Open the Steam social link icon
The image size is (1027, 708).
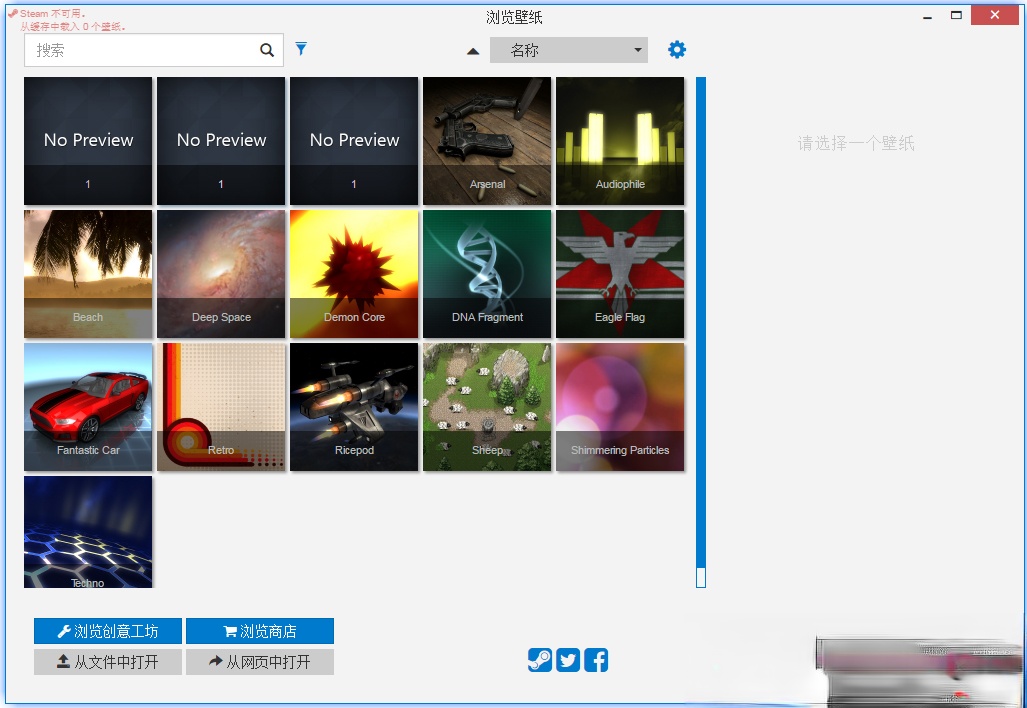[540, 660]
